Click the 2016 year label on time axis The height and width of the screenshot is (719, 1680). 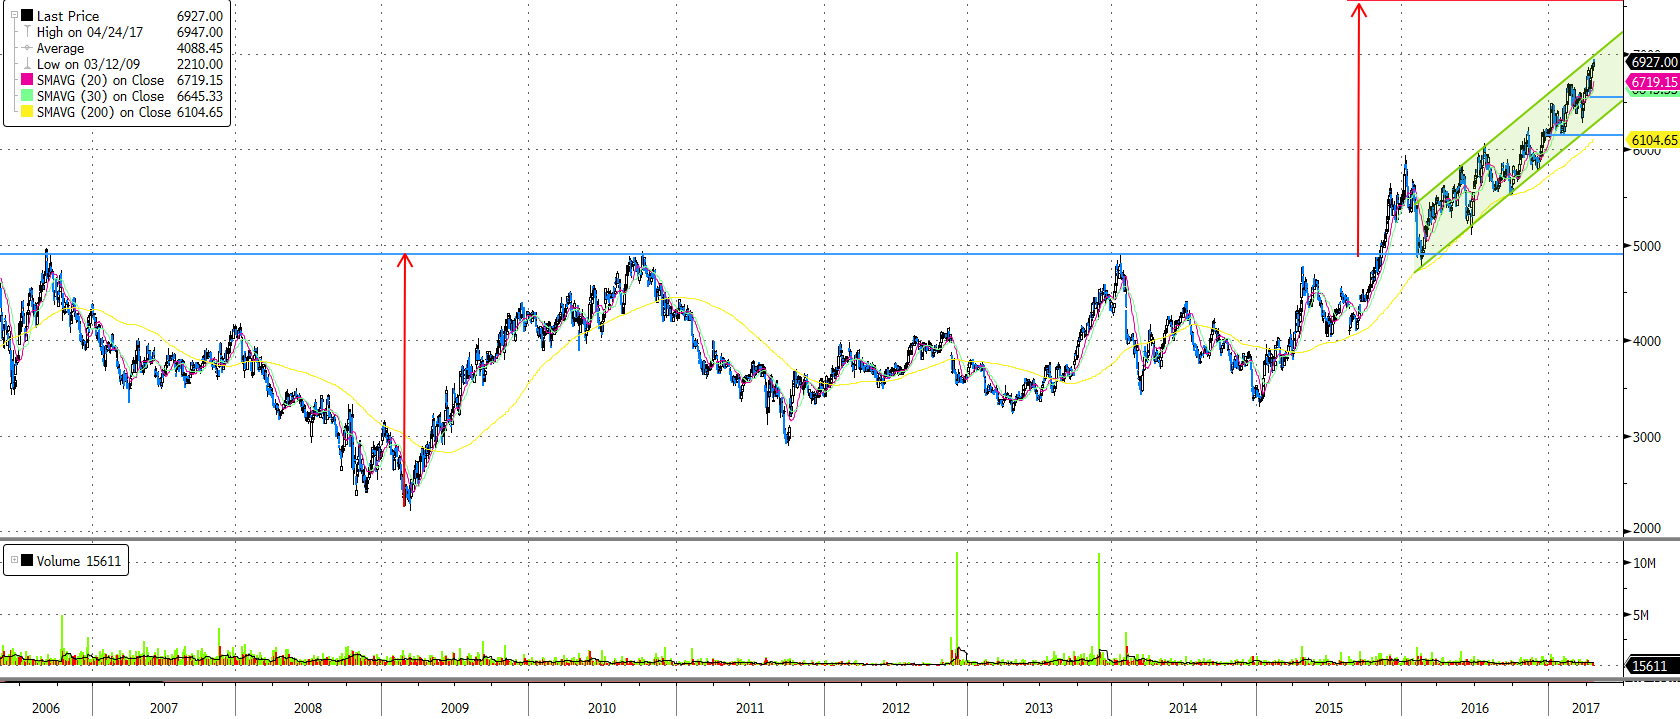coord(1475,708)
